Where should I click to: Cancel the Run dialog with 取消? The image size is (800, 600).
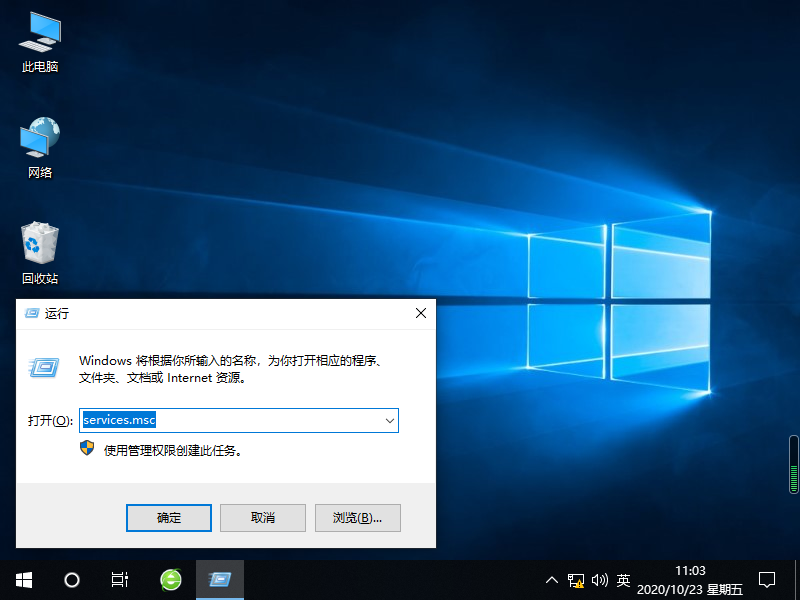[x=262, y=517]
